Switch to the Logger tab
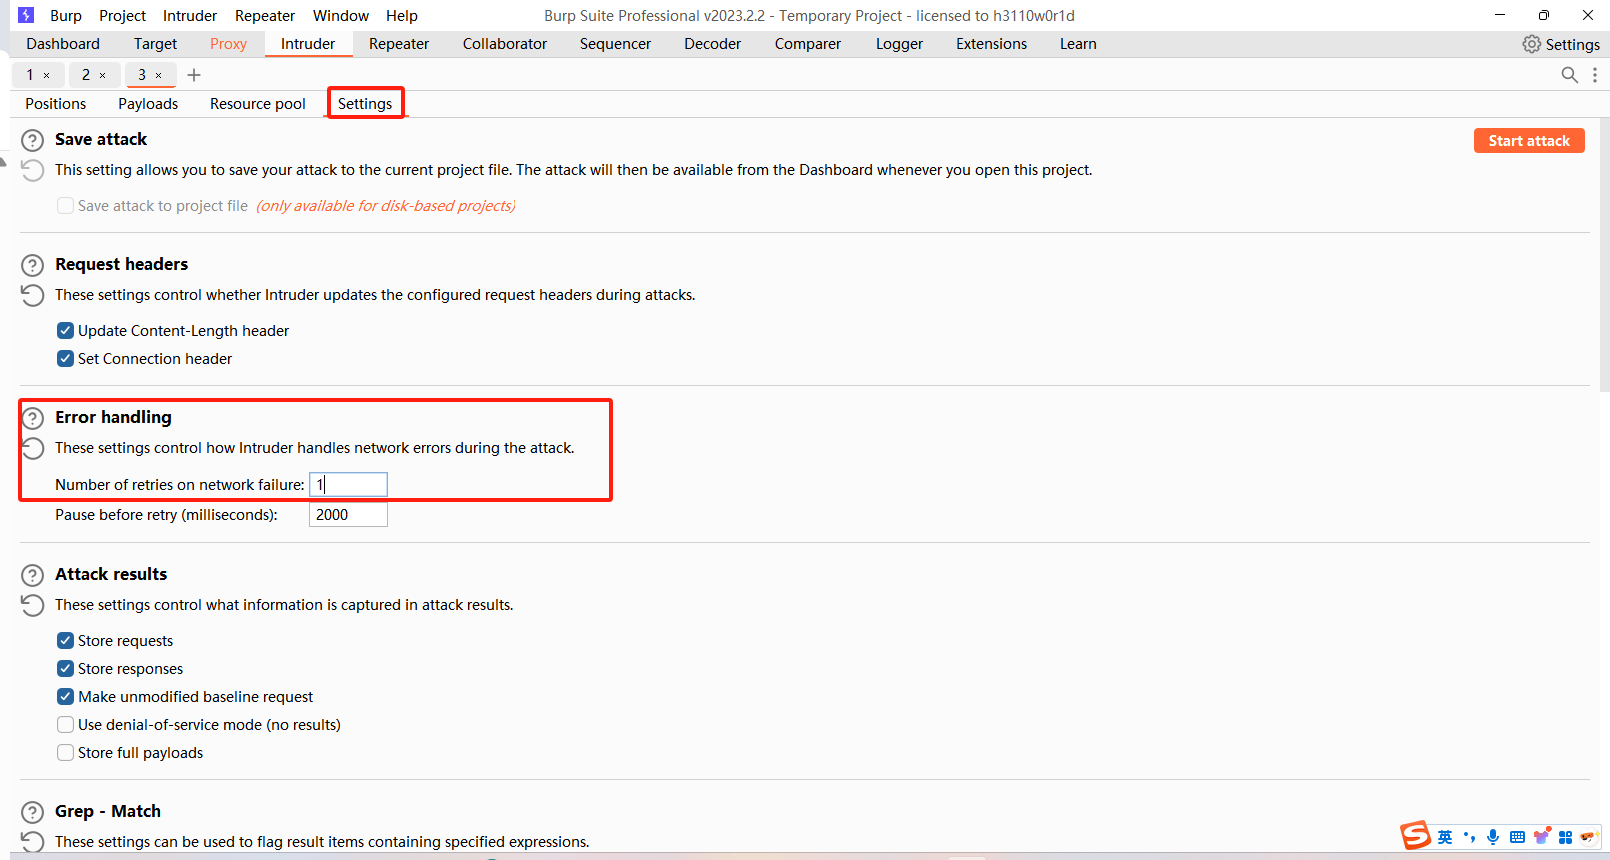The image size is (1610, 860). [x=899, y=44]
